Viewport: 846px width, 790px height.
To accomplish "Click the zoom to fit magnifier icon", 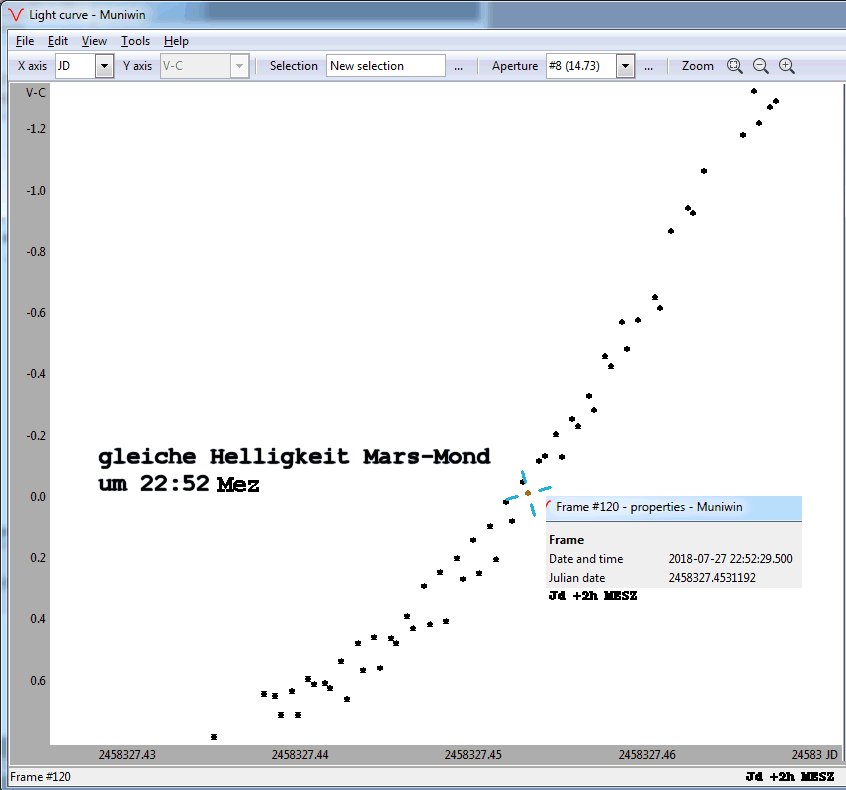I will coord(735,66).
